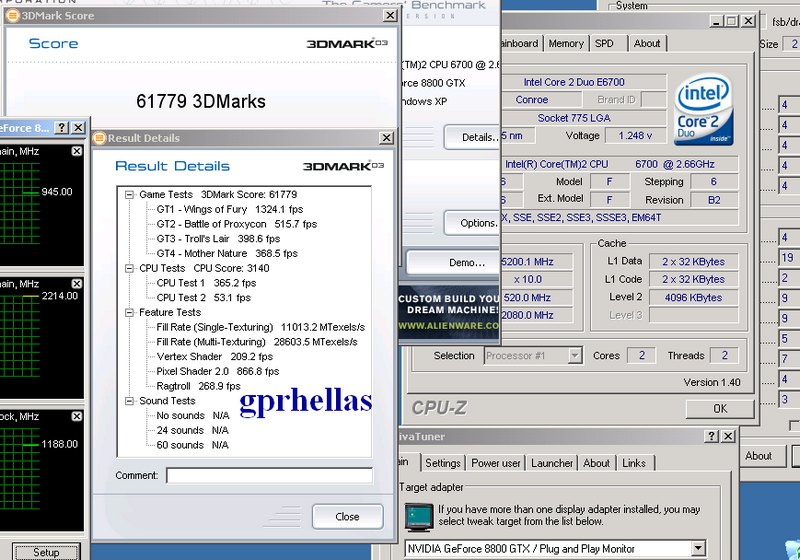Click Close in the Result Details dialog
Viewport: 800px width, 560px height.
click(x=347, y=517)
